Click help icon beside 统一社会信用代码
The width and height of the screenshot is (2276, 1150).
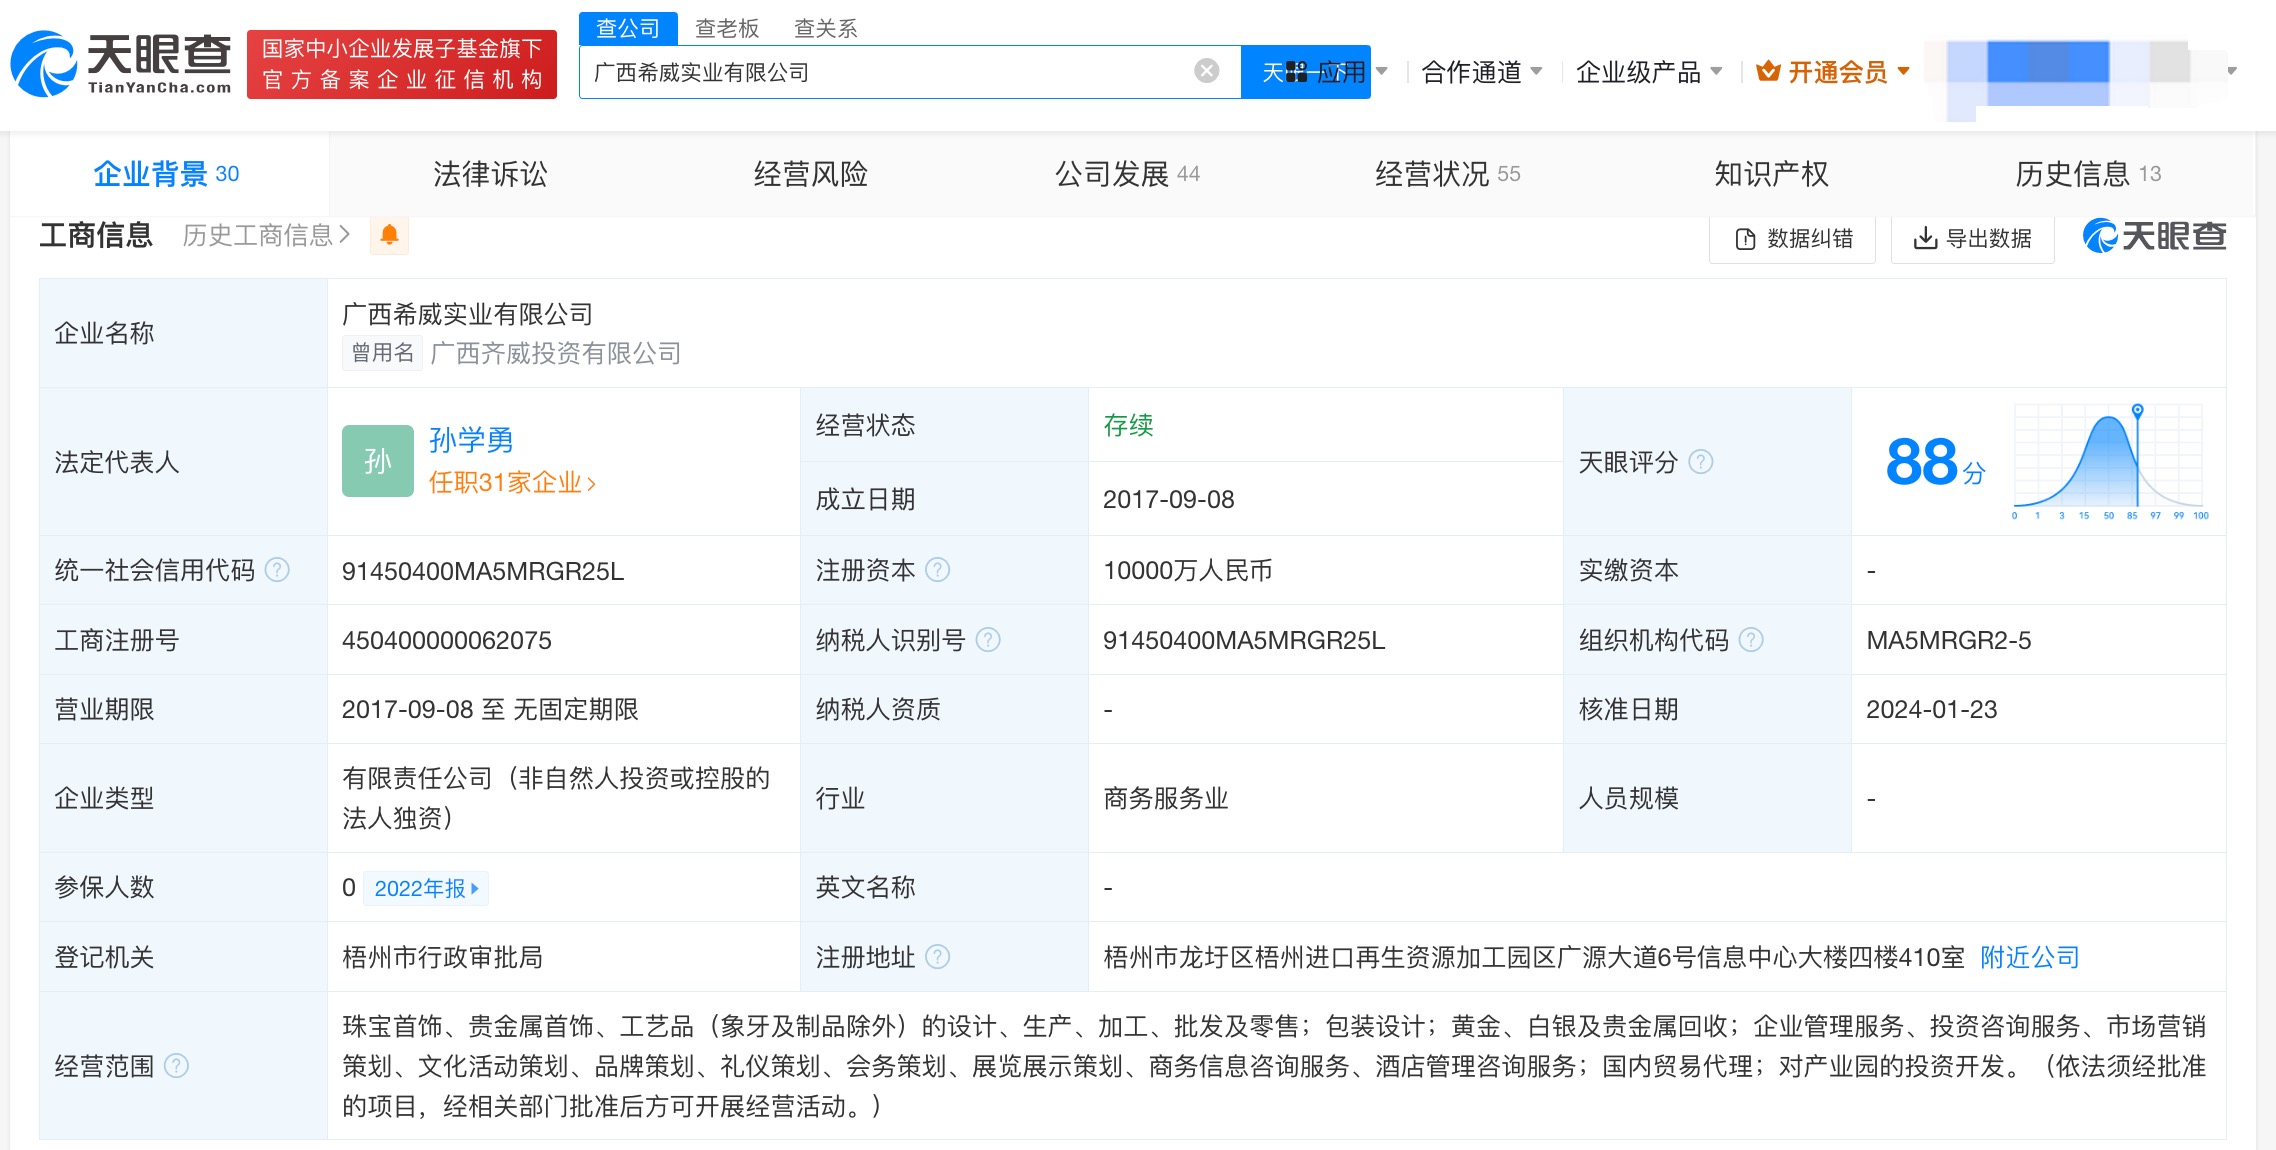tap(277, 570)
